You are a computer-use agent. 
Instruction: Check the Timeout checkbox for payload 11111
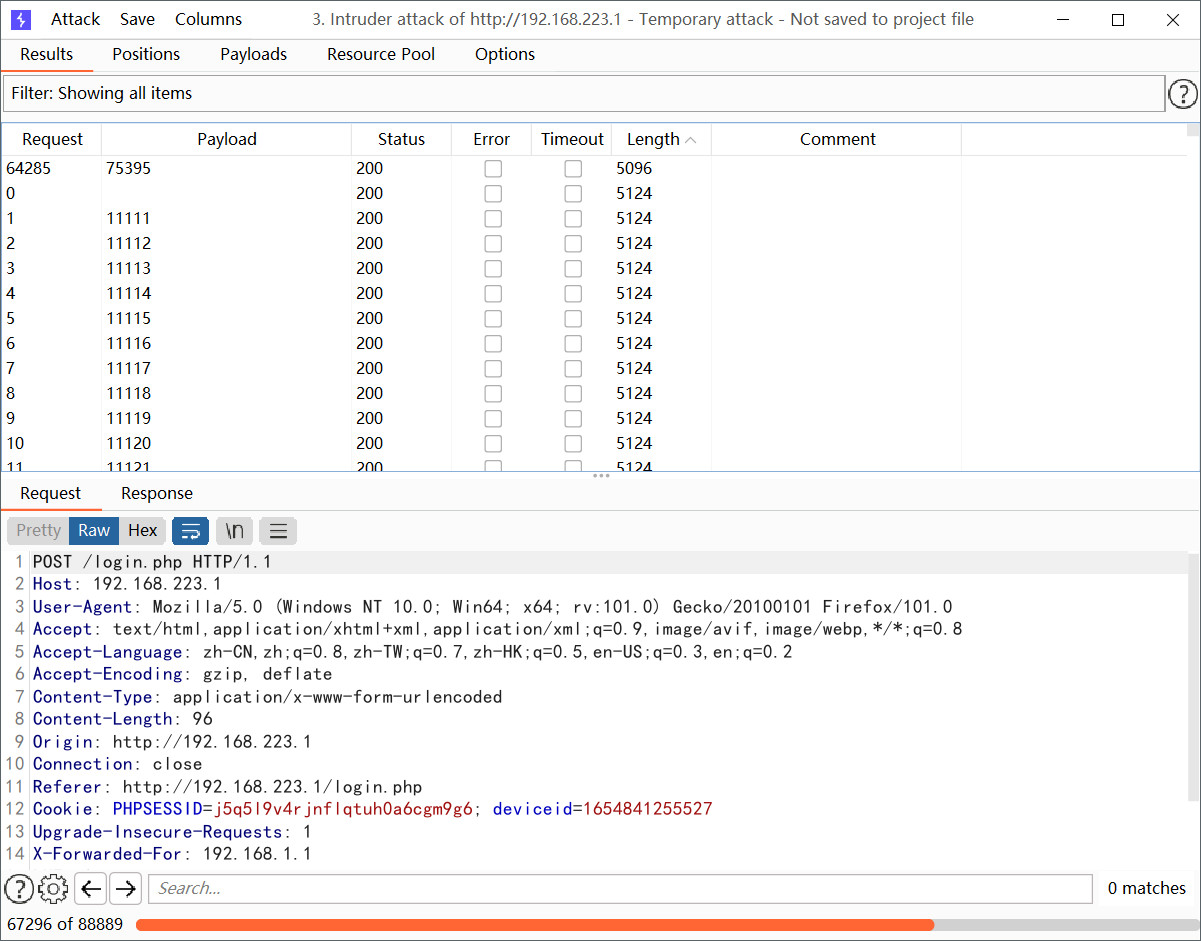[572, 219]
